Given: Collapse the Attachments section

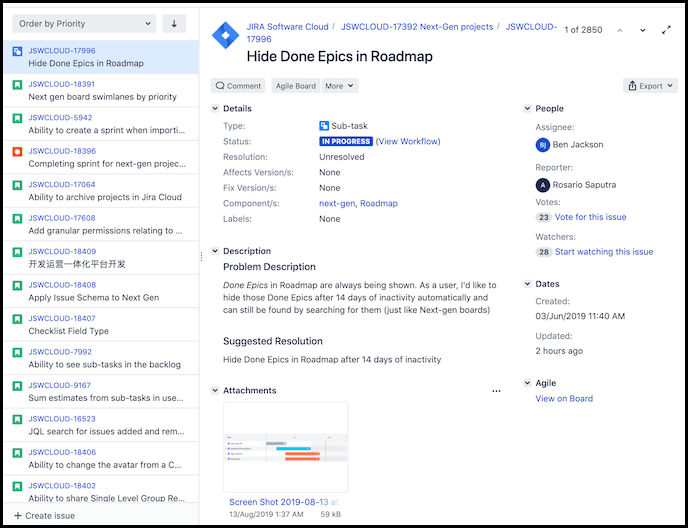Looking at the screenshot, I should tap(215, 390).
